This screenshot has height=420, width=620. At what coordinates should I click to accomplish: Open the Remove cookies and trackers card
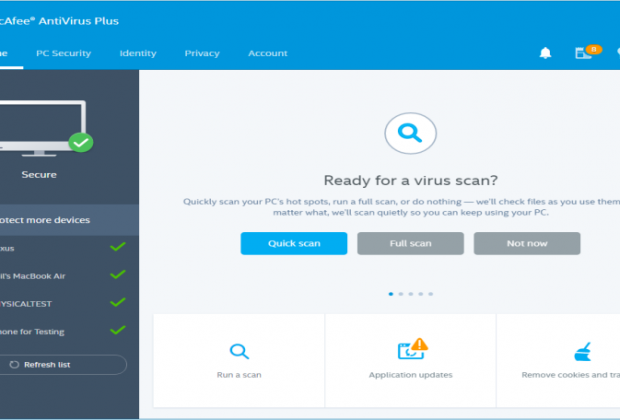[558, 360]
